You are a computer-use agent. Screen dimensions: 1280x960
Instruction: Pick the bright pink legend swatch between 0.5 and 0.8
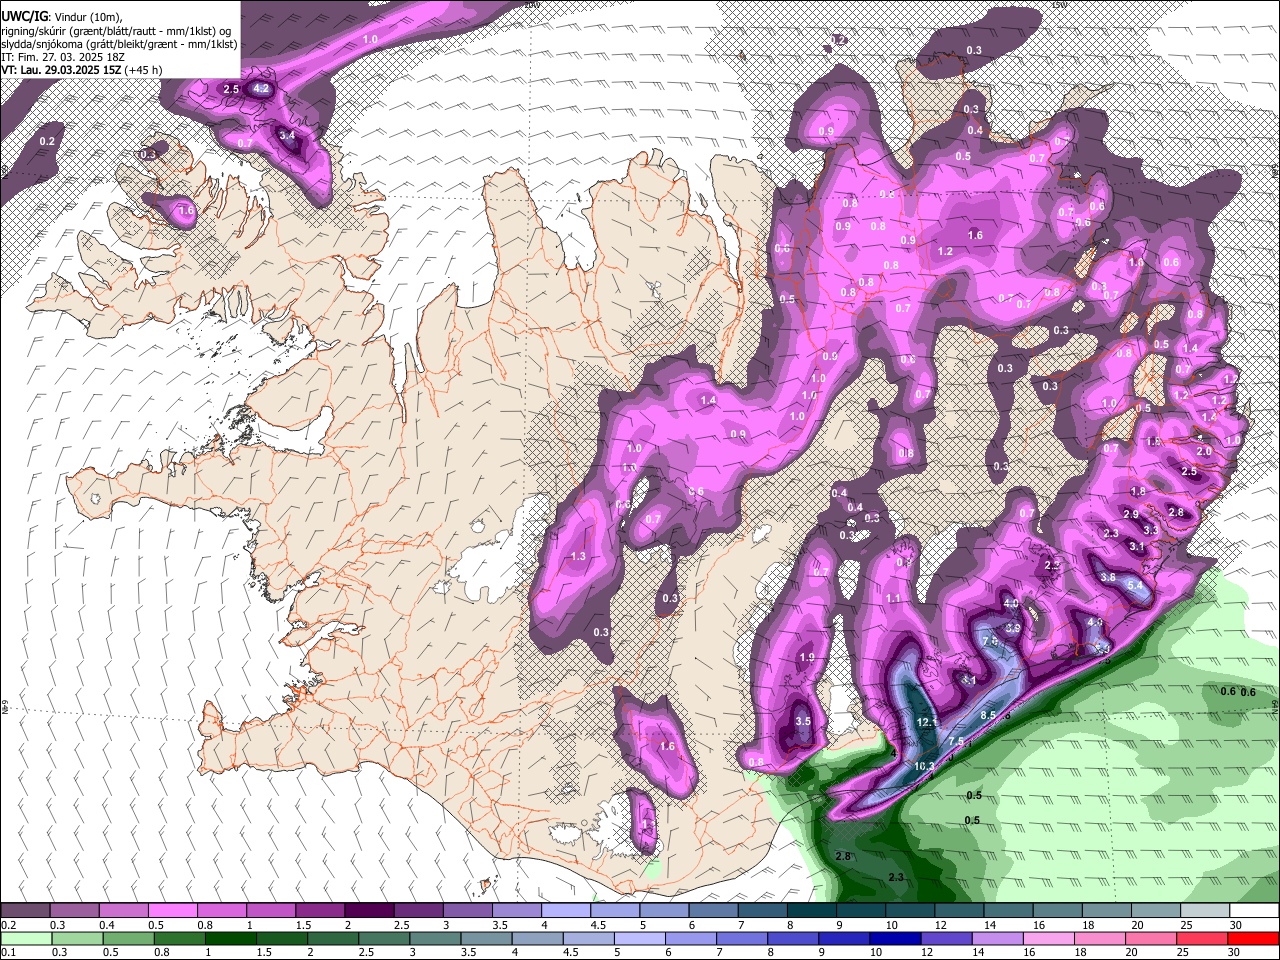click(173, 911)
